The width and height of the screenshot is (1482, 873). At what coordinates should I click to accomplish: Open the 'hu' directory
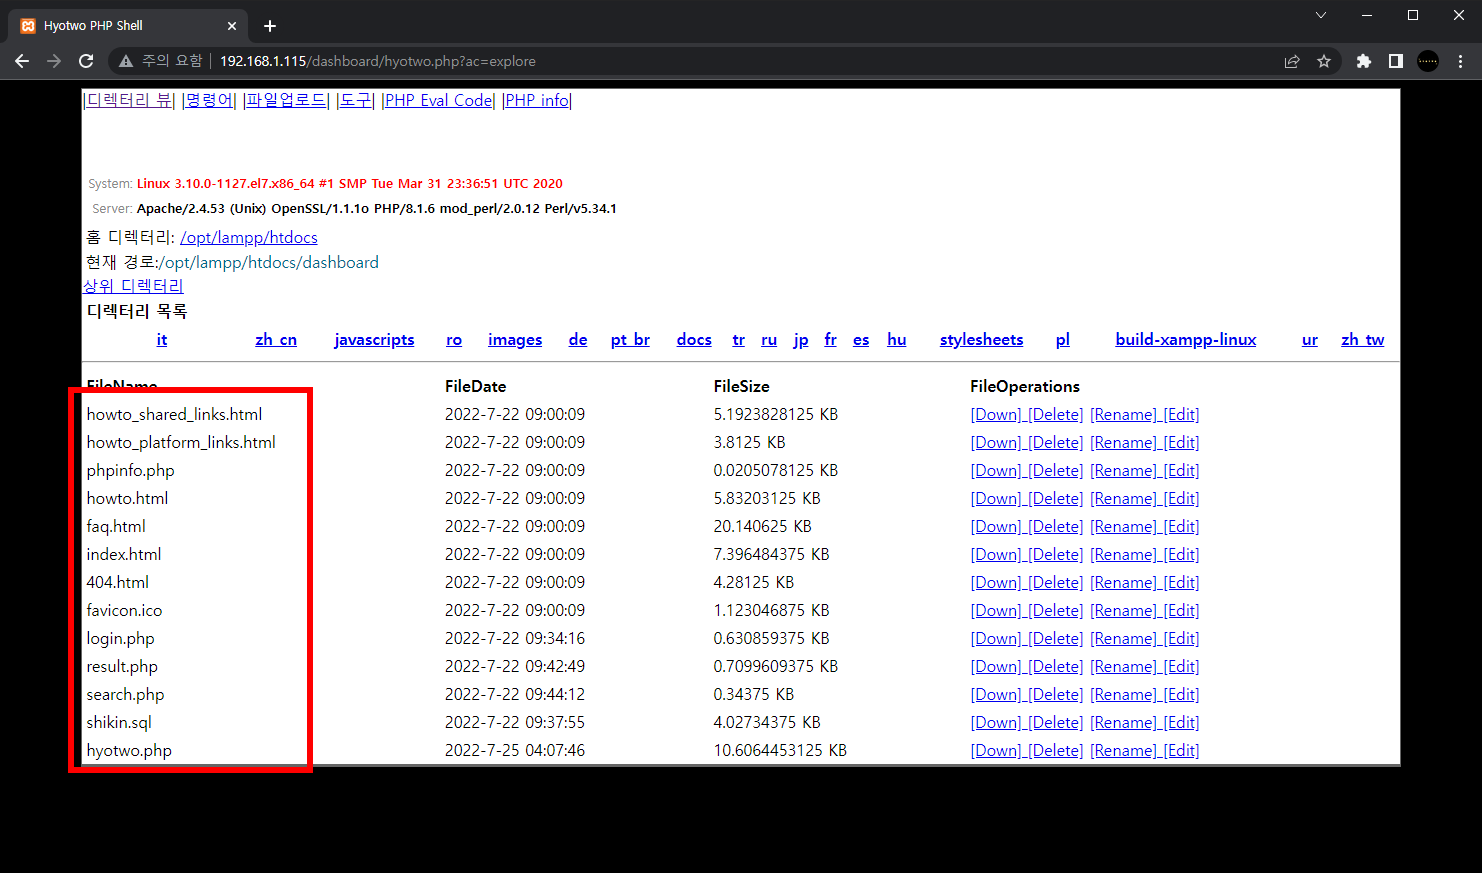coord(897,340)
